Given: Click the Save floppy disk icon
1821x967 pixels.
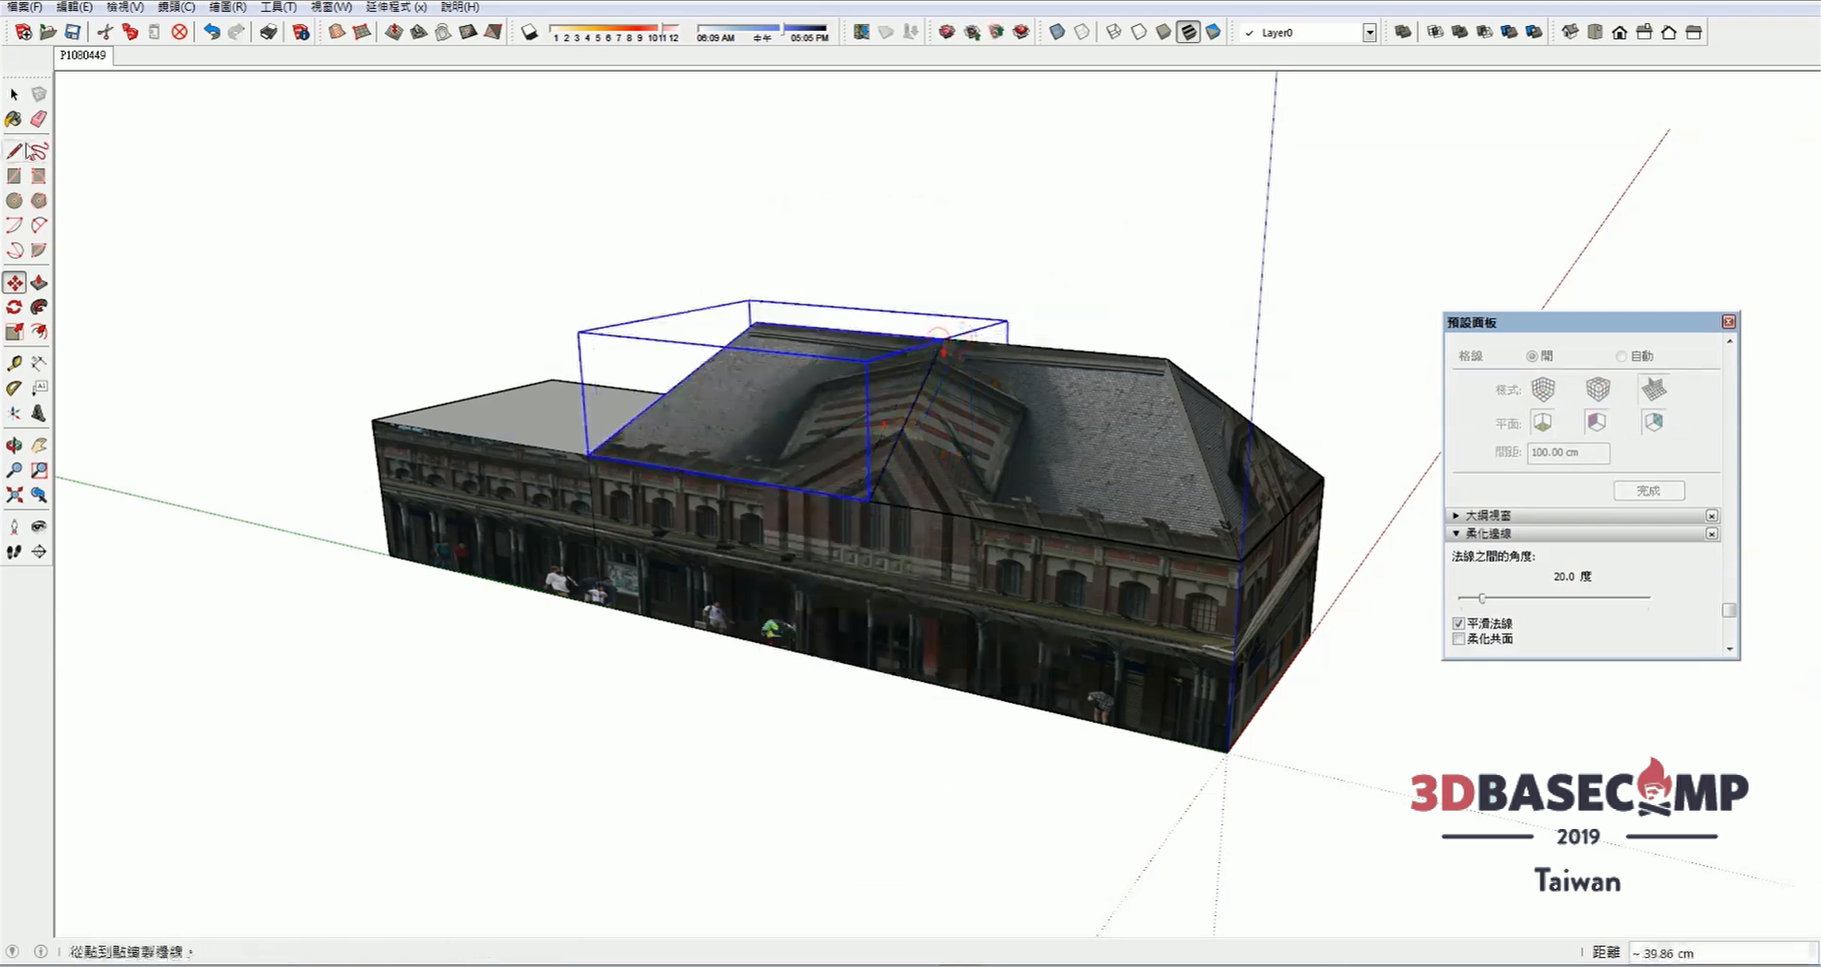Looking at the screenshot, I should coord(72,32).
